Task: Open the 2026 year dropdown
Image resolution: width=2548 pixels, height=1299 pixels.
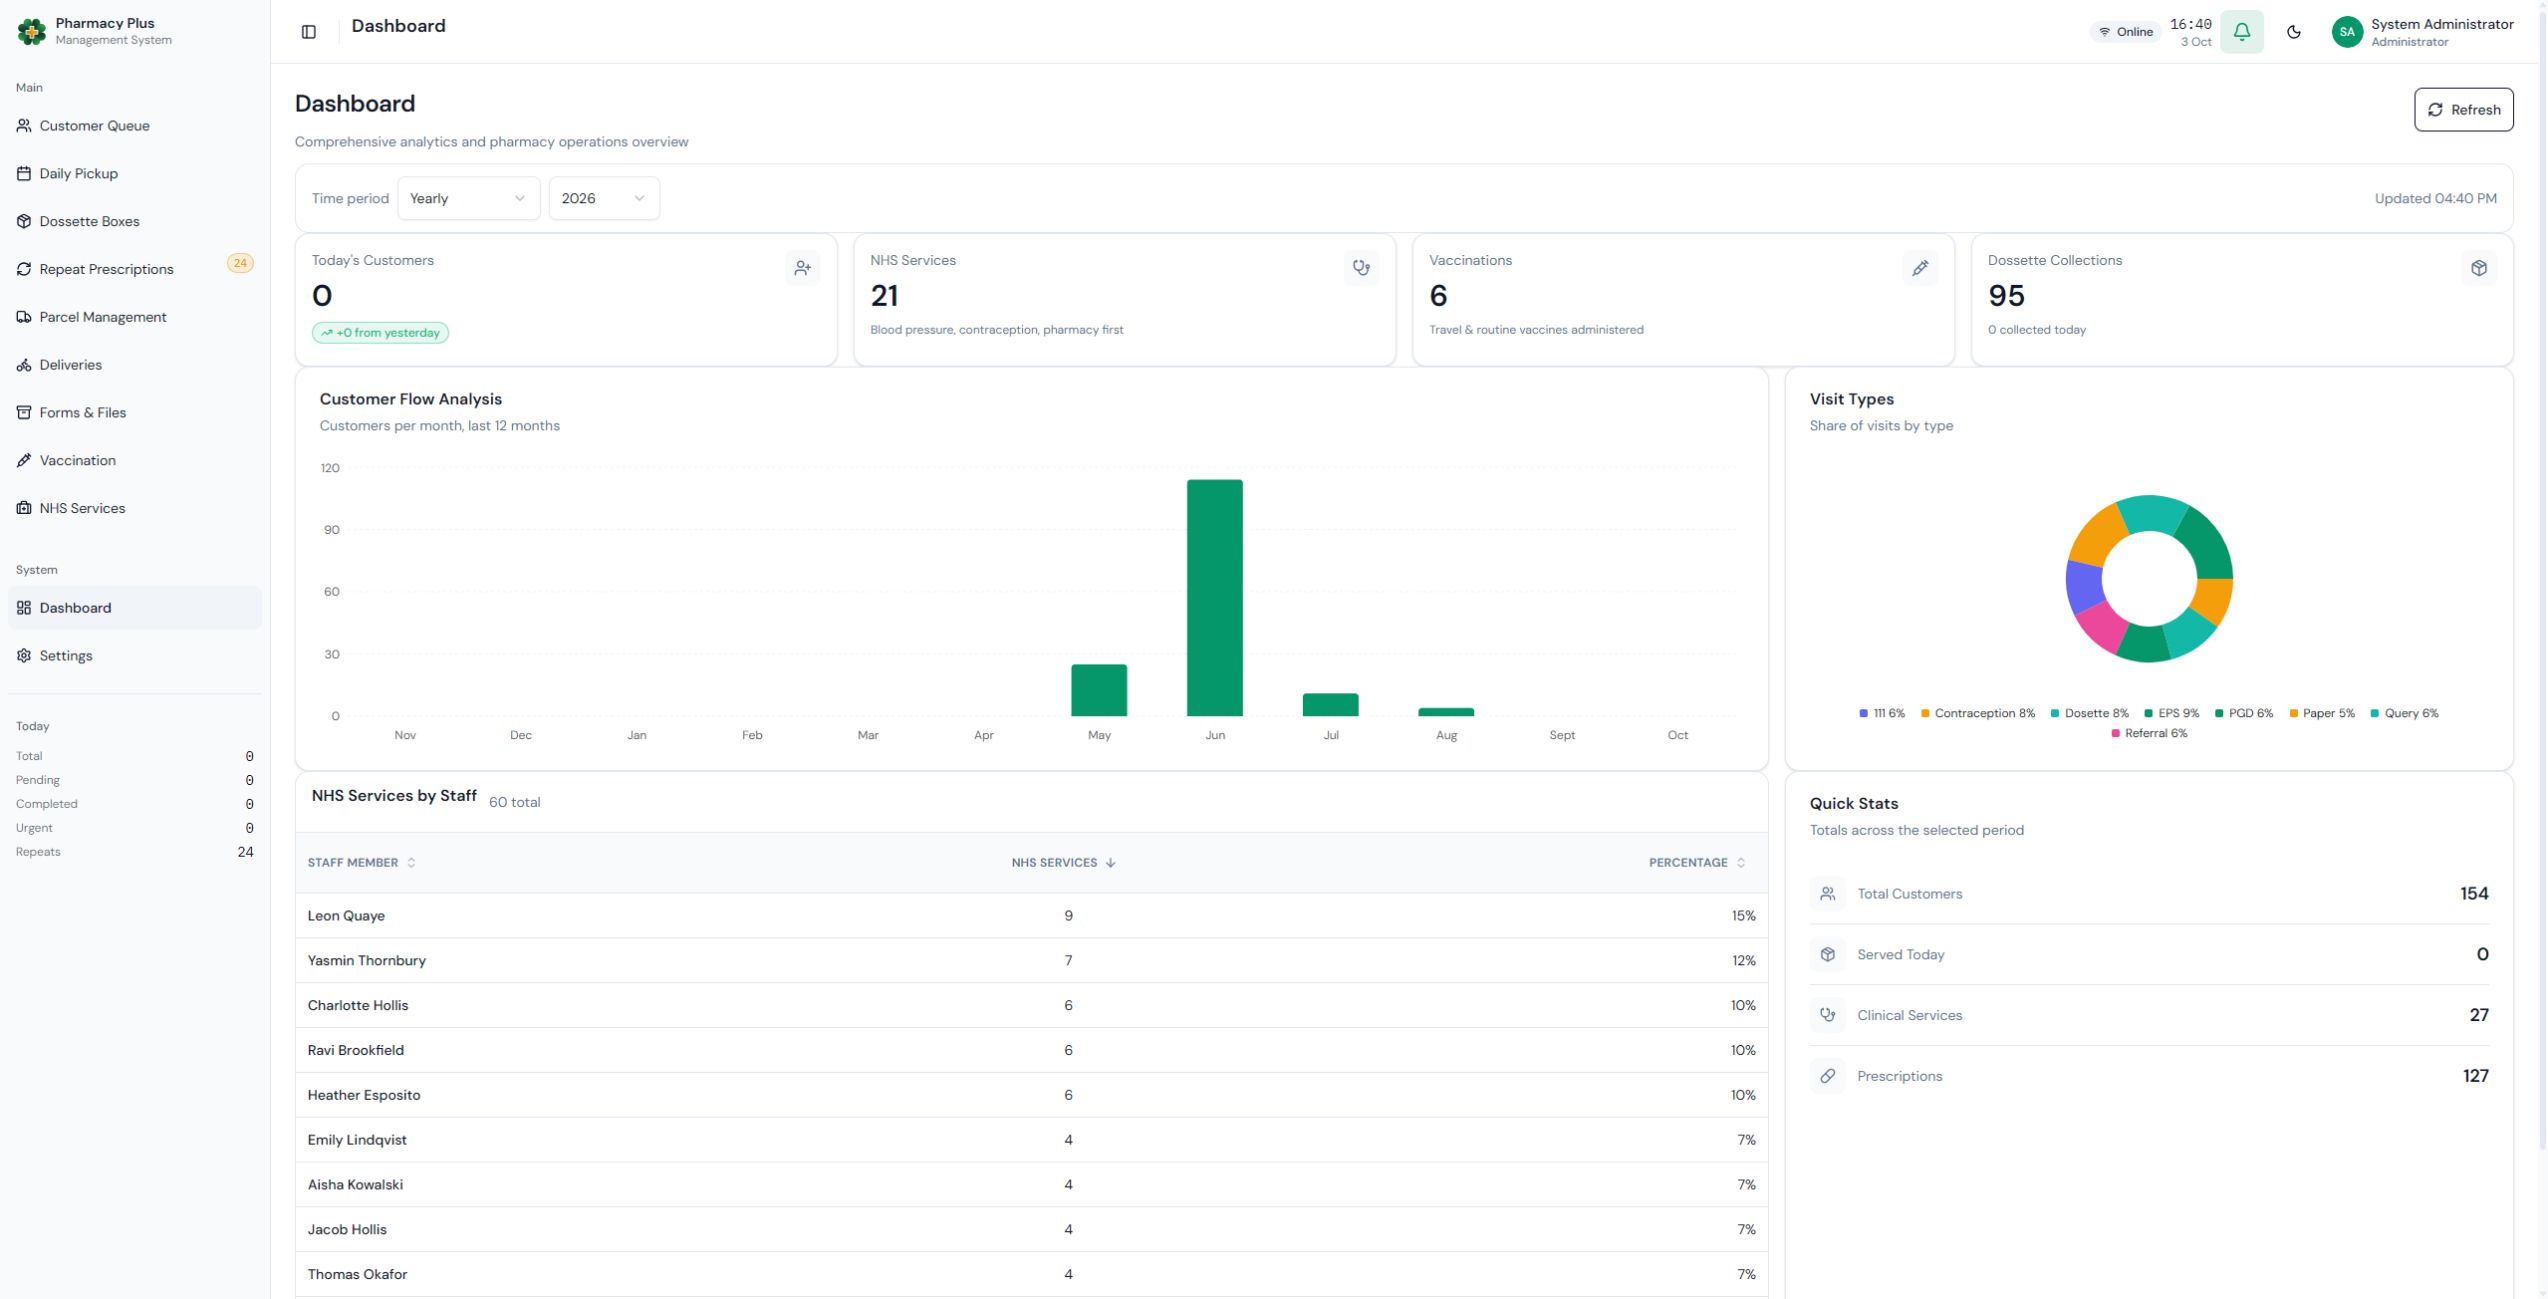Action: (x=604, y=198)
